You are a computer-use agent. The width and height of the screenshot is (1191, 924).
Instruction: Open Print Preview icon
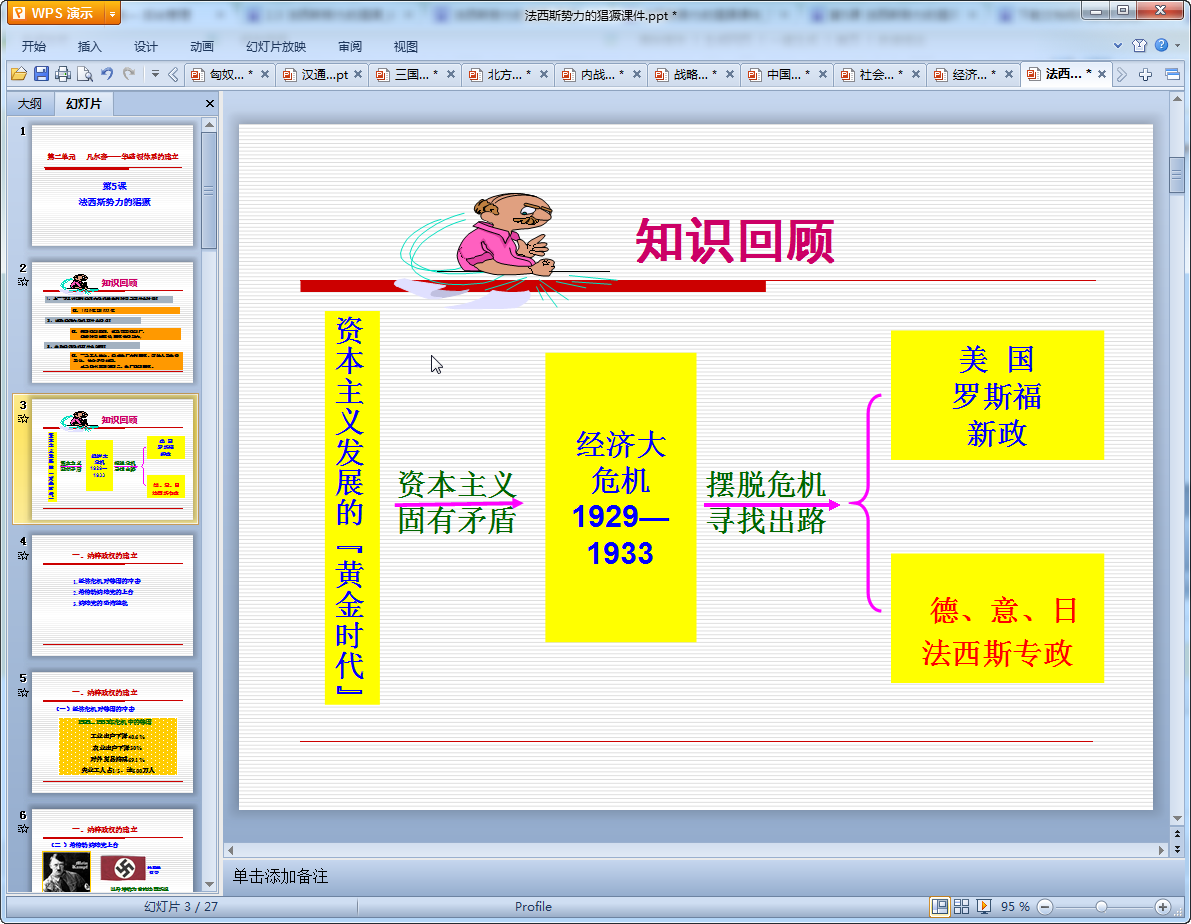click(x=85, y=74)
